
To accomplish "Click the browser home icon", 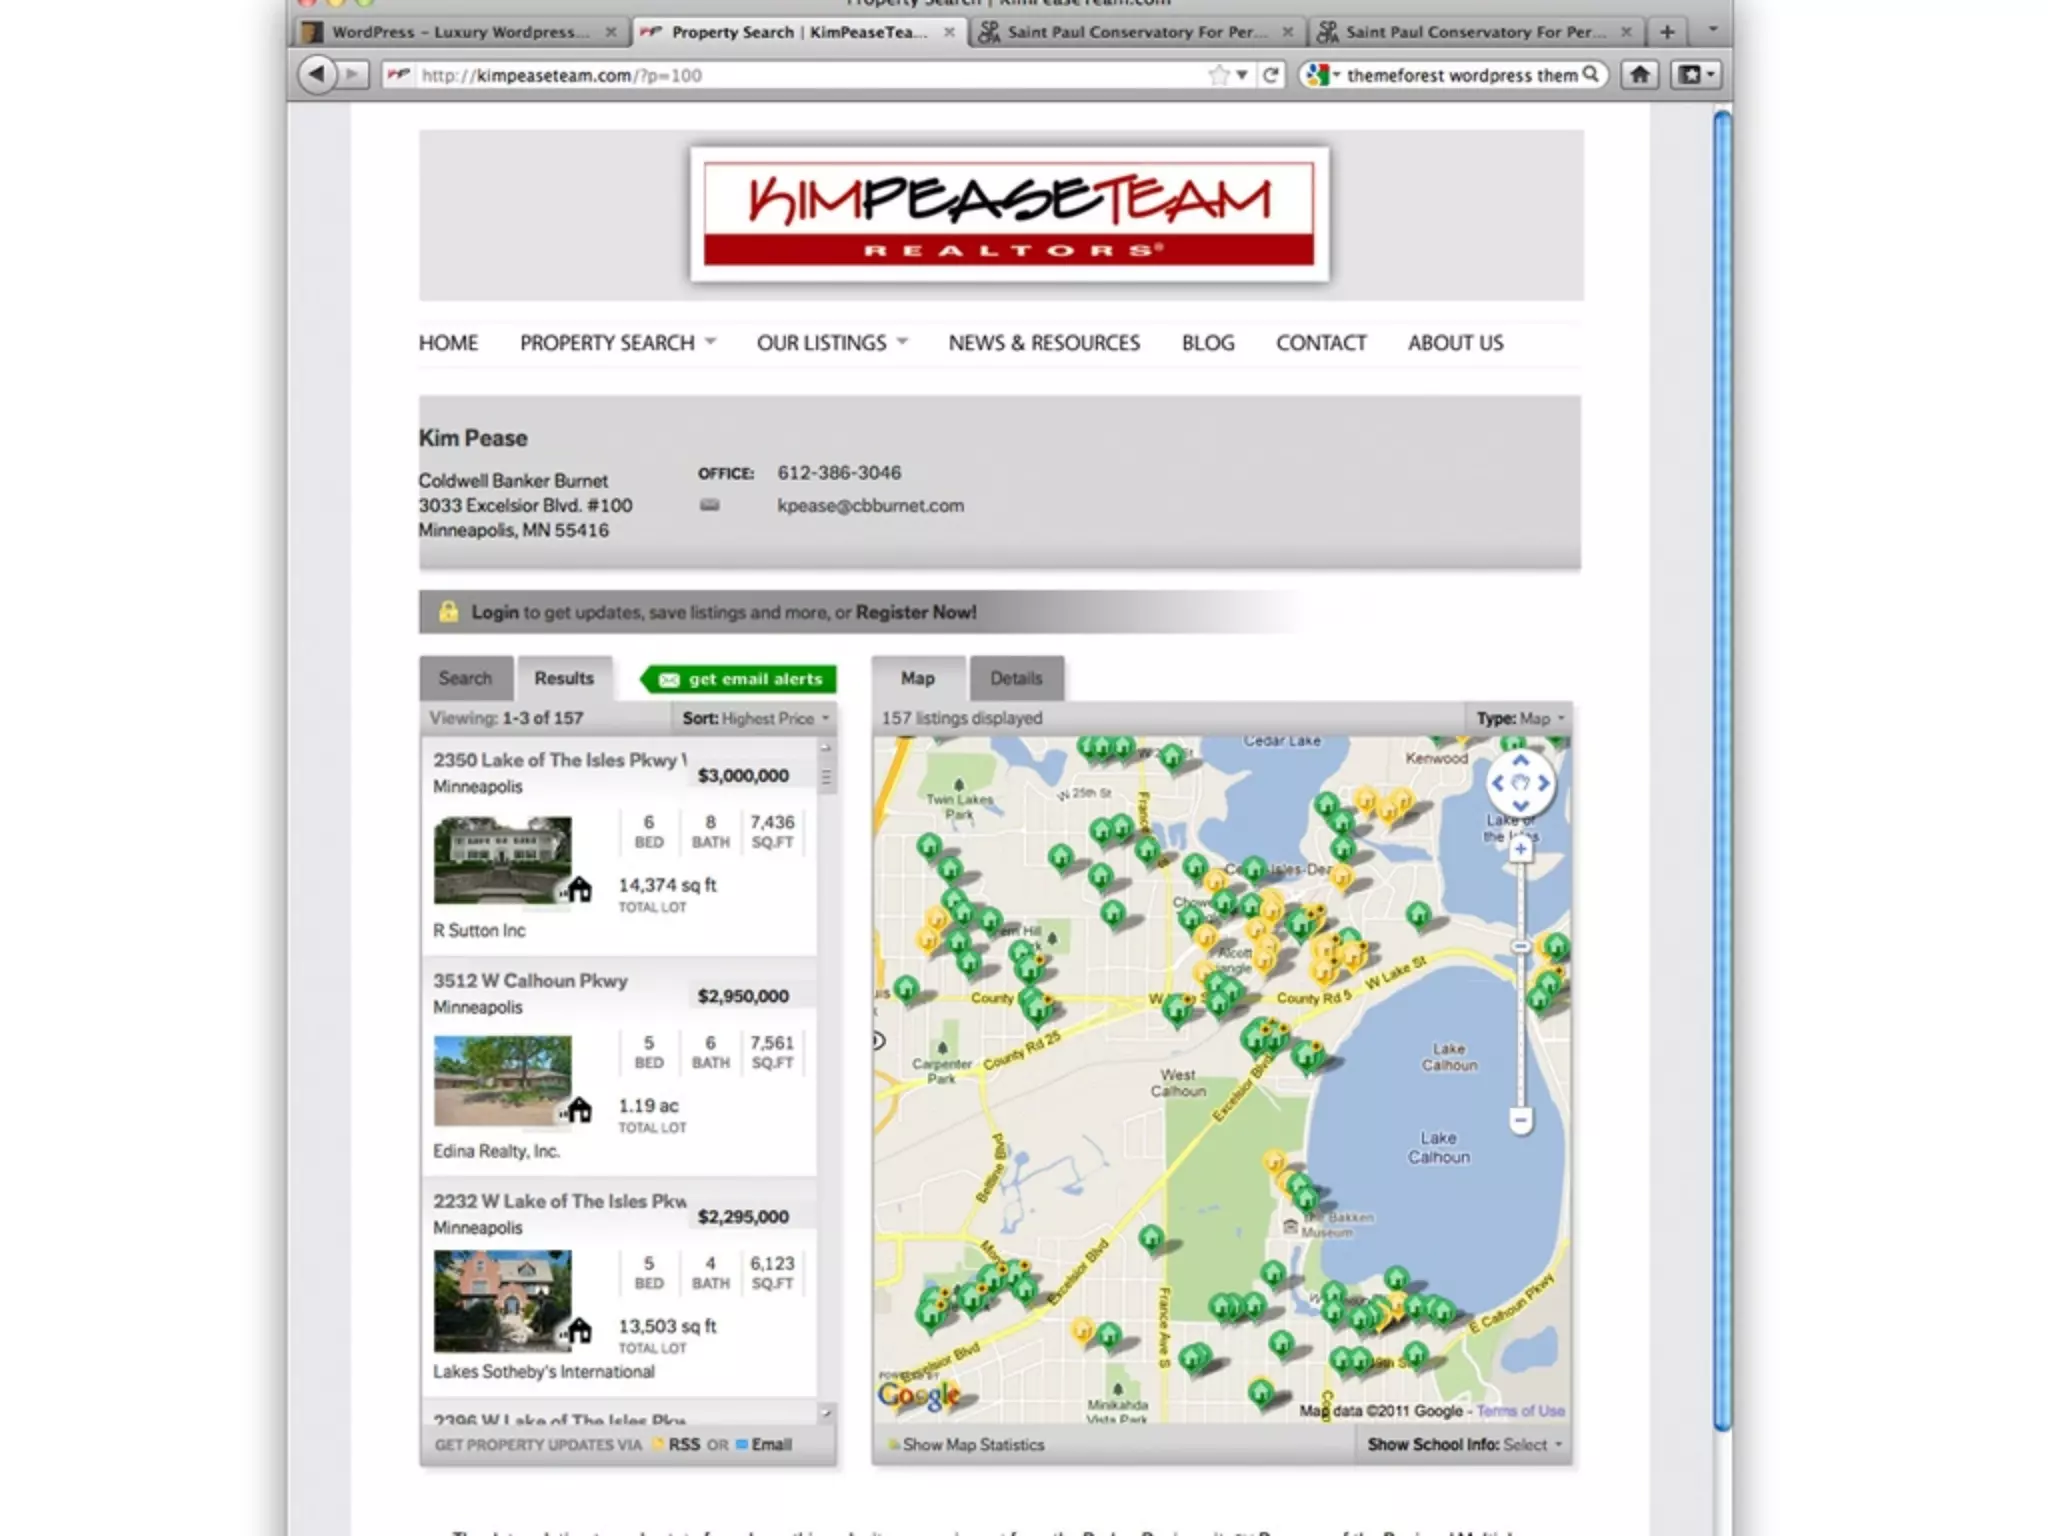I will (1640, 74).
